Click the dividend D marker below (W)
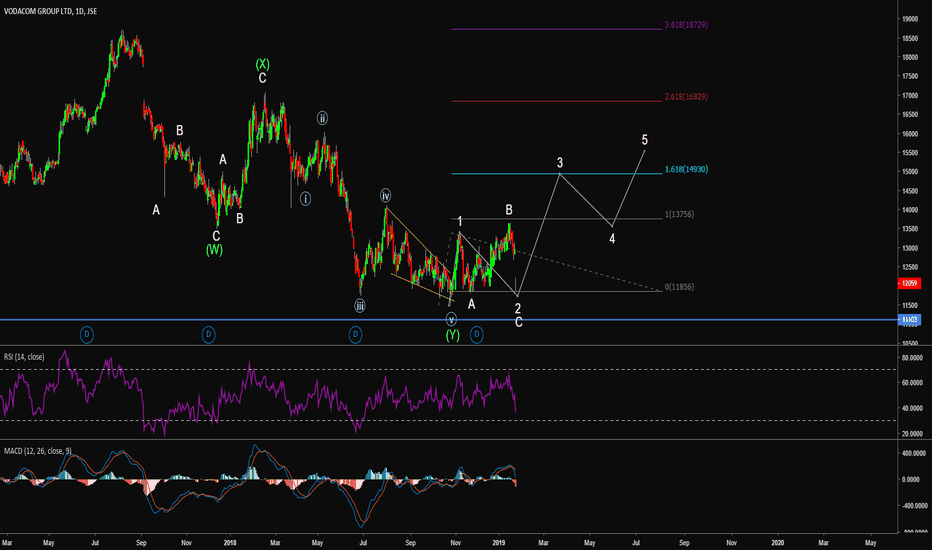 [x=208, y=335]
